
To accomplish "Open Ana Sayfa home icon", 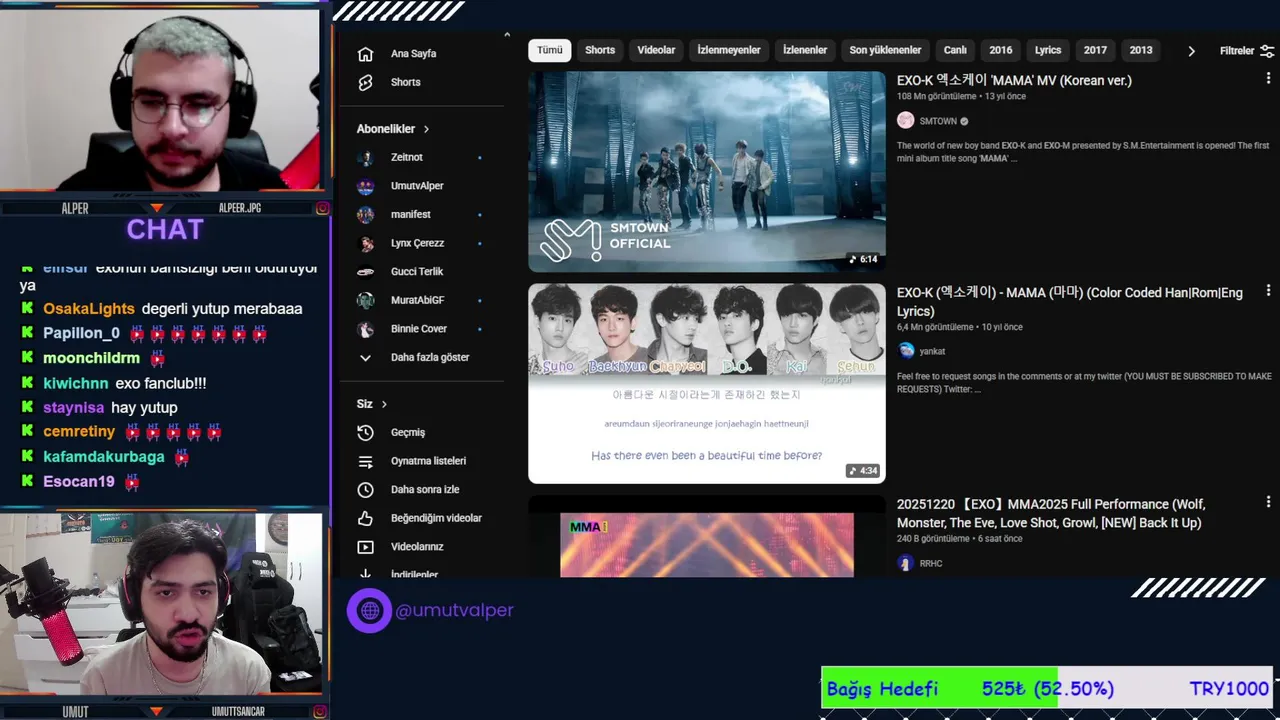I will [x=365, y=54].
